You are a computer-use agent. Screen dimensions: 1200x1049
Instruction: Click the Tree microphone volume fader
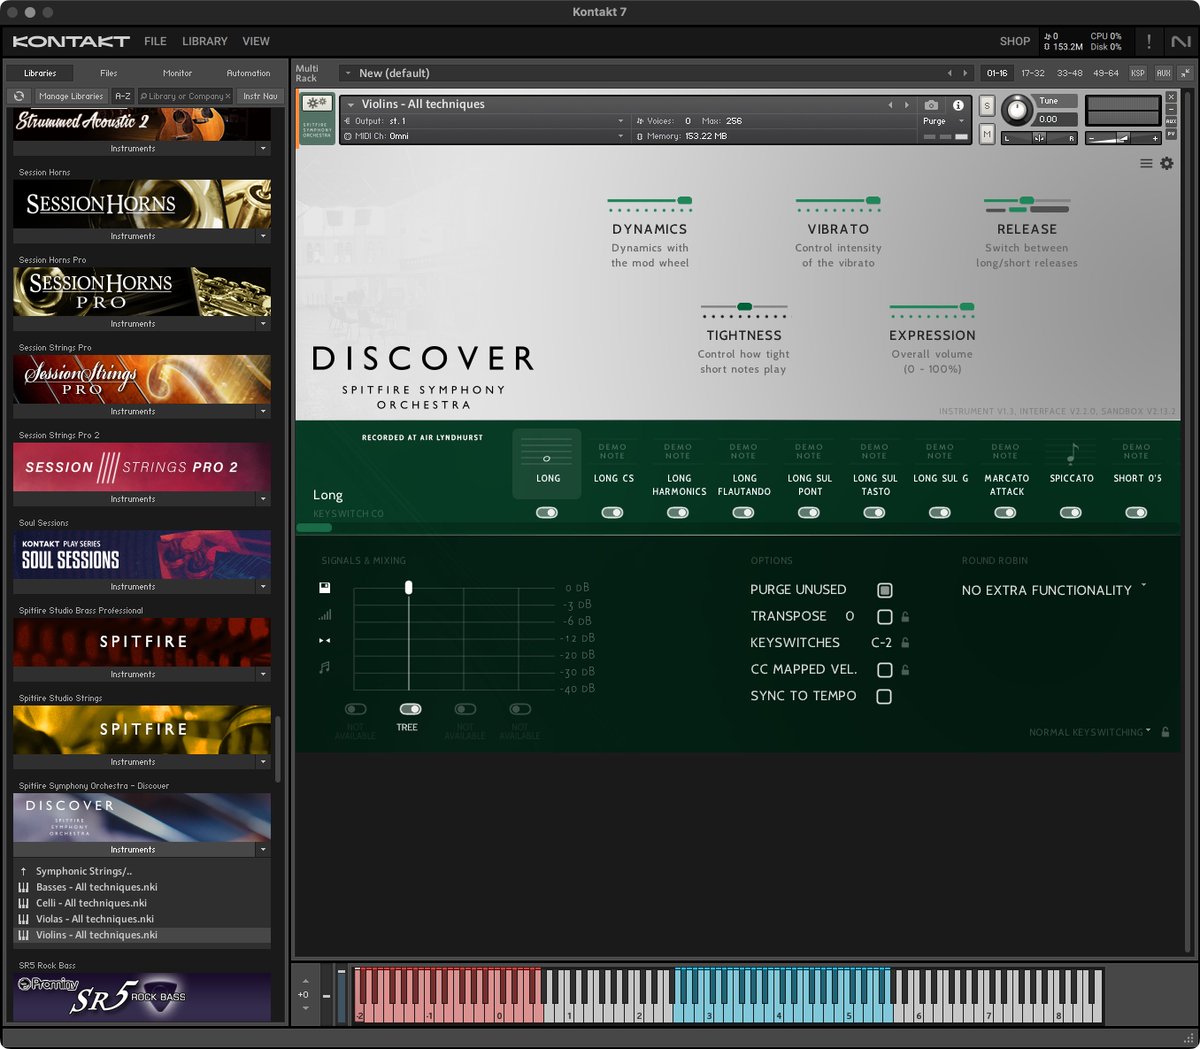[x=408, y=587]
